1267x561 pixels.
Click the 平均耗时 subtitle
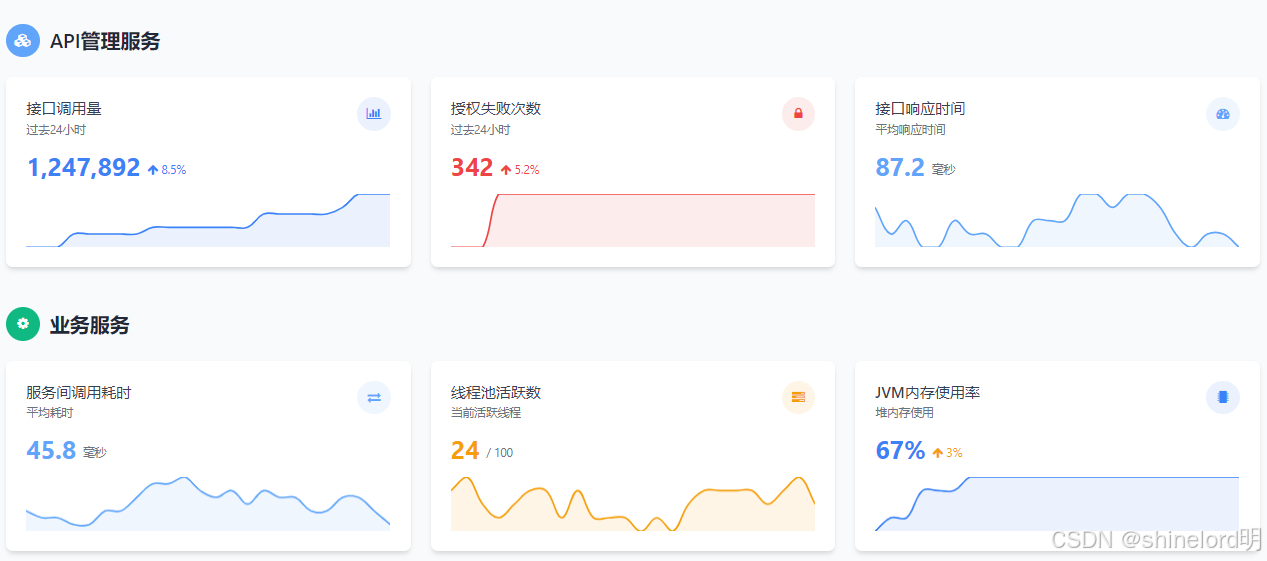50,413
